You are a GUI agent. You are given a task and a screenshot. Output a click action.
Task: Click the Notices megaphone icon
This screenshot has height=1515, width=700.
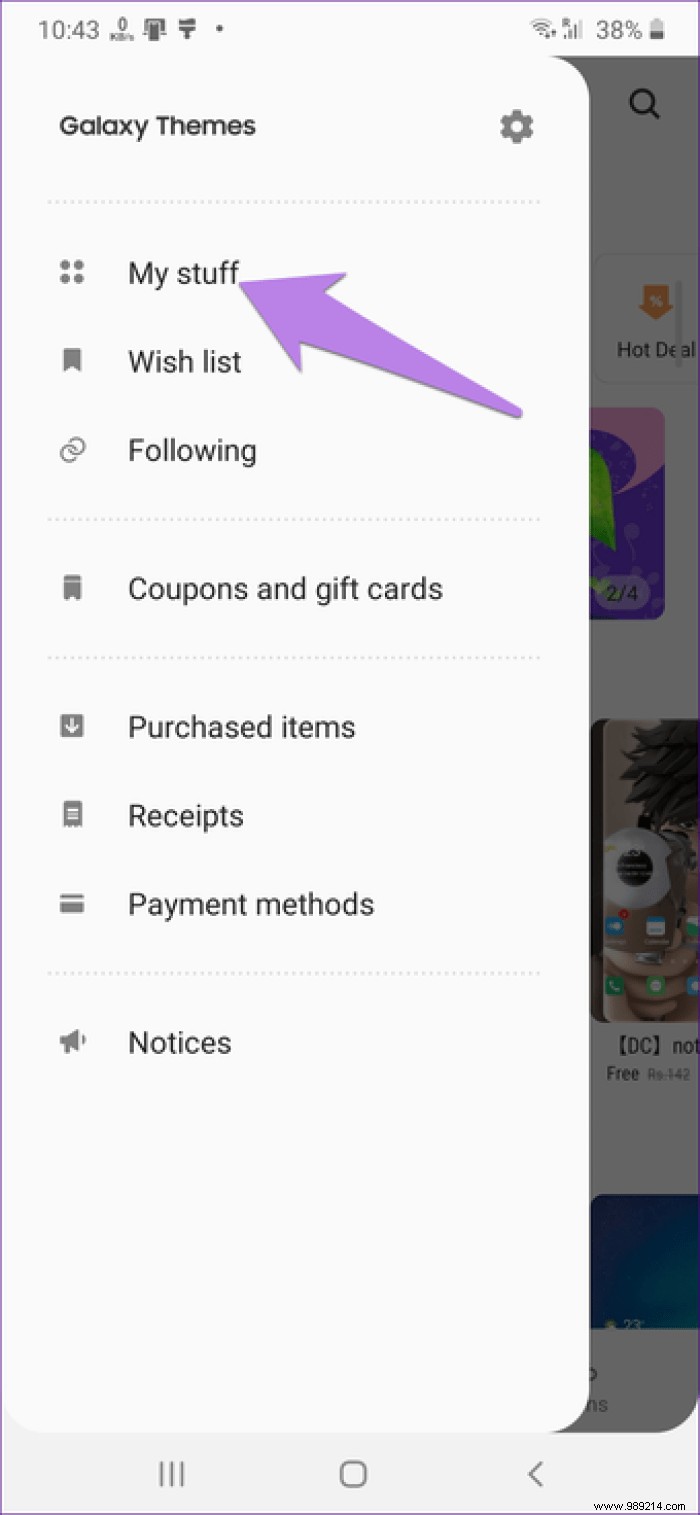pos(71,1041)
